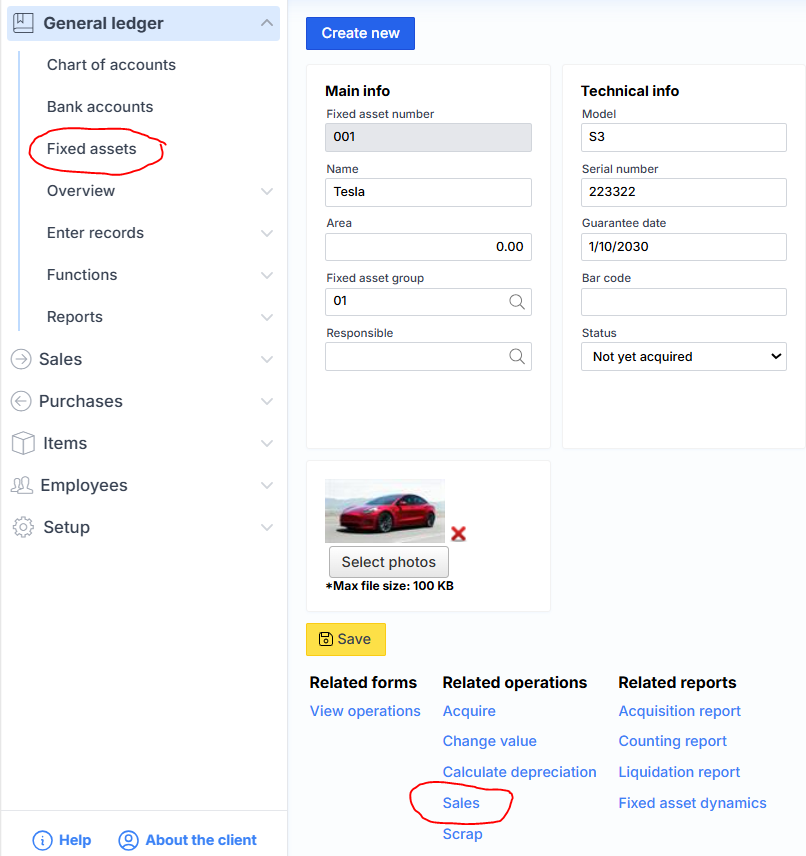Viewport: 806px width, 856px height.
Task: Open the Calculate depreciation operation
Action: pos(519,772)
